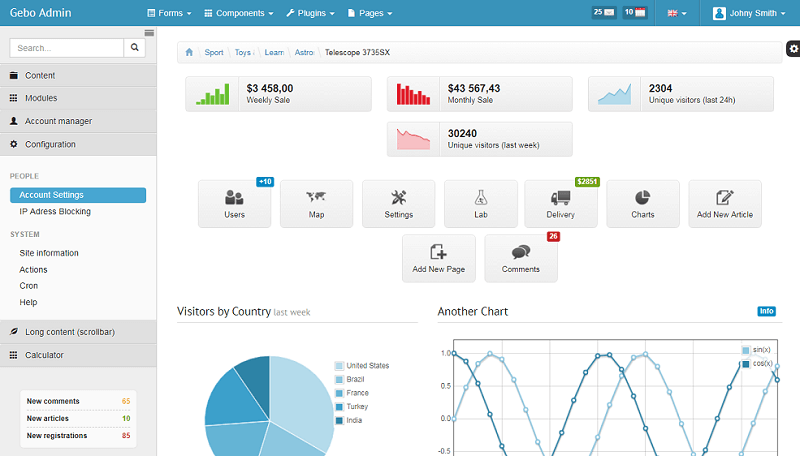Click the Add New Article tile

725,204
